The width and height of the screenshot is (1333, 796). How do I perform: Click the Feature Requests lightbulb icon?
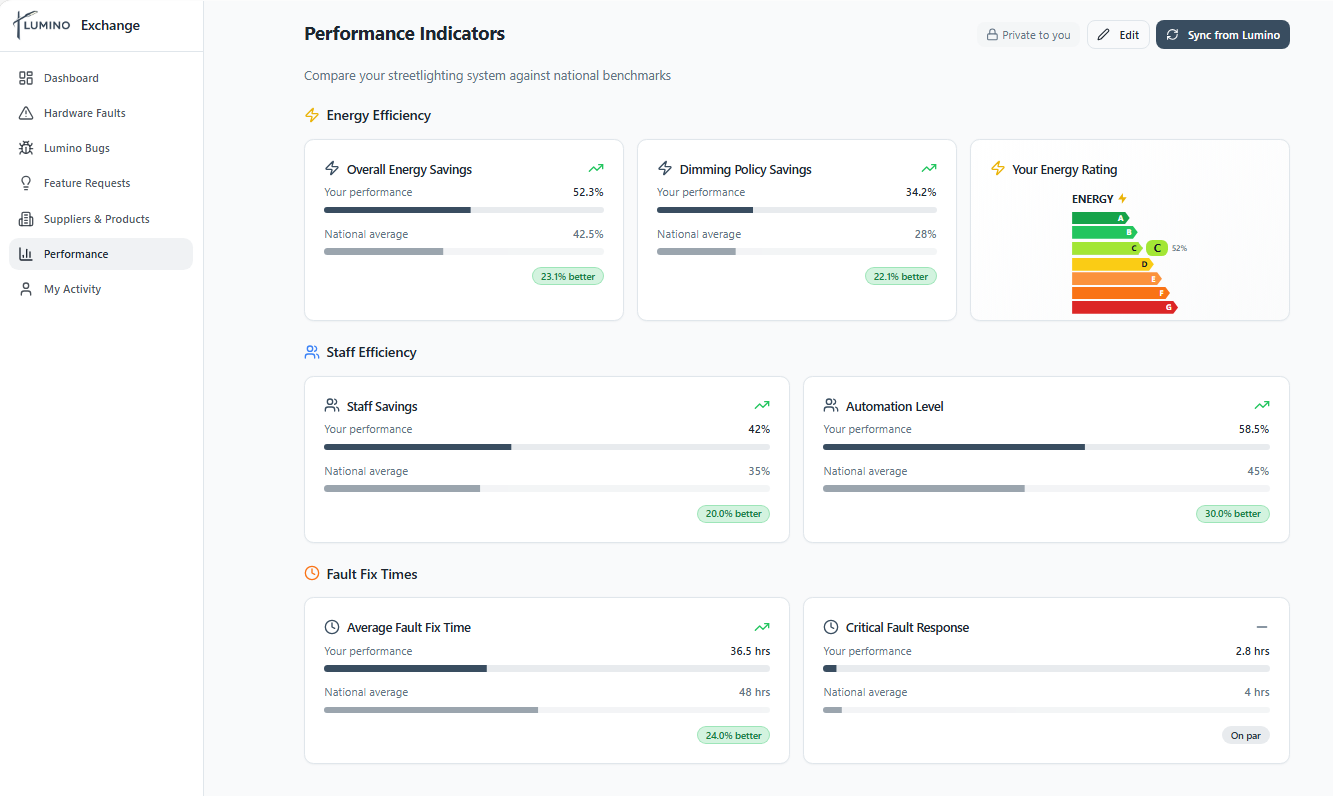[26, 183]
